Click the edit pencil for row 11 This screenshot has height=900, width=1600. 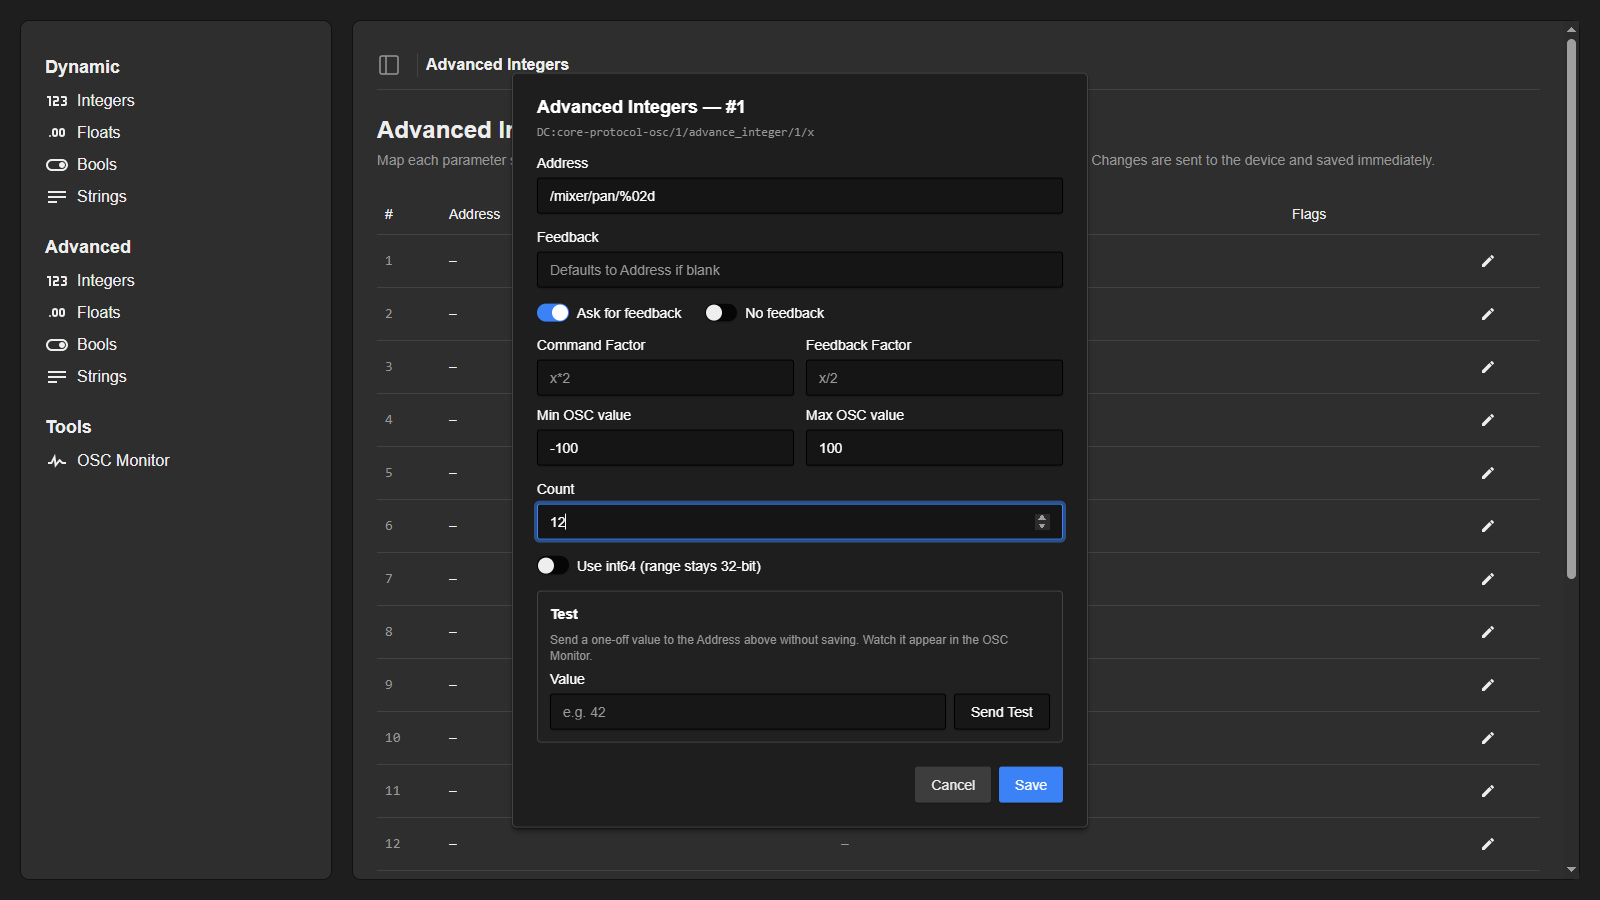coord(1488,791)
